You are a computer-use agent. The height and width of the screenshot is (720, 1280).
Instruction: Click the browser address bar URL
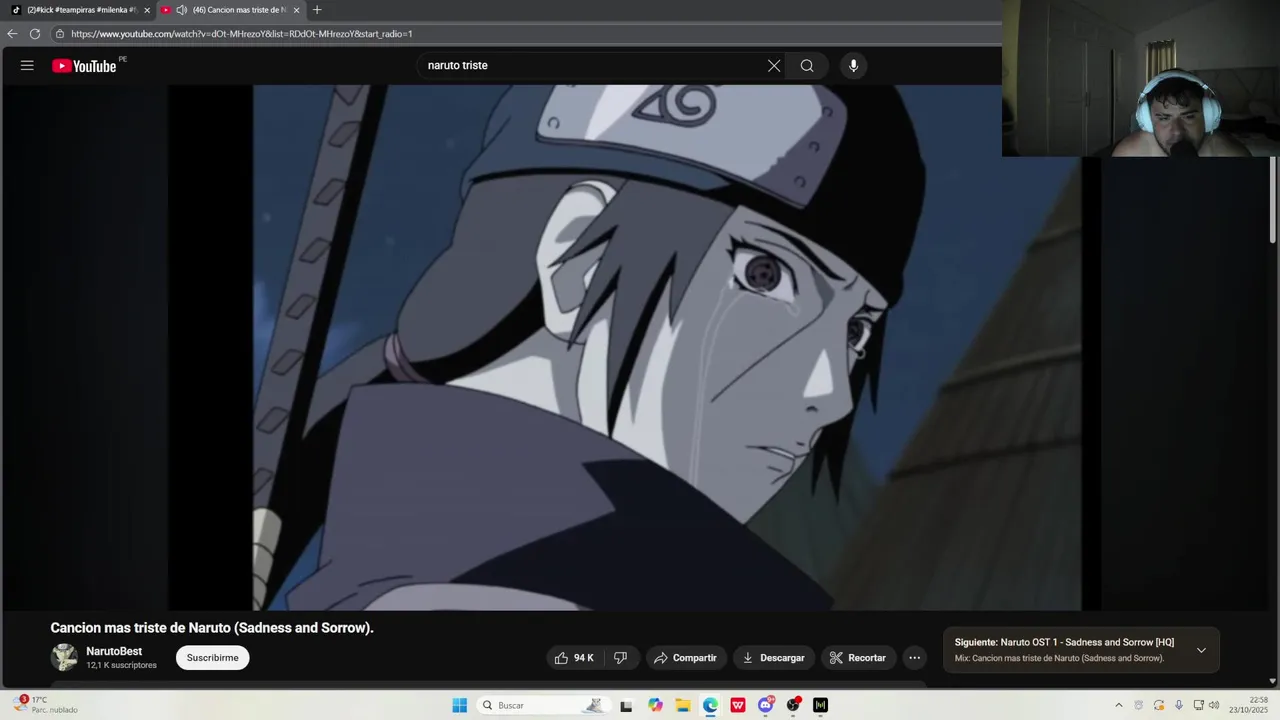242,34
